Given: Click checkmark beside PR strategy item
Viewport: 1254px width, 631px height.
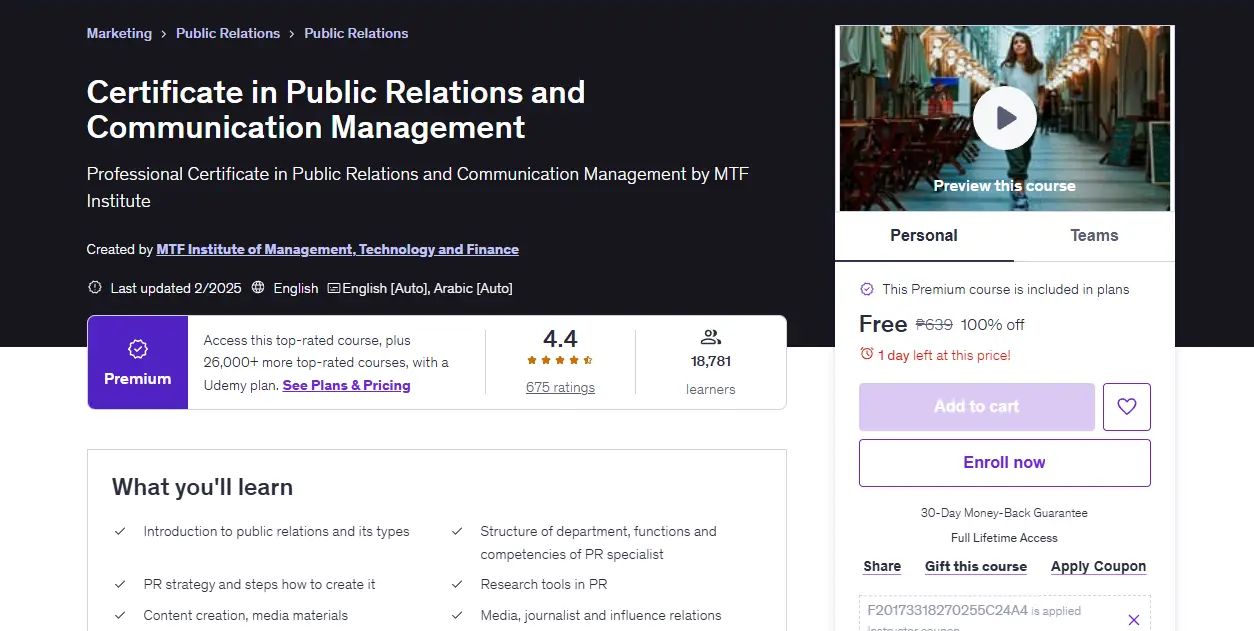Looking at the screenshot, I should (x=120, y=584).
